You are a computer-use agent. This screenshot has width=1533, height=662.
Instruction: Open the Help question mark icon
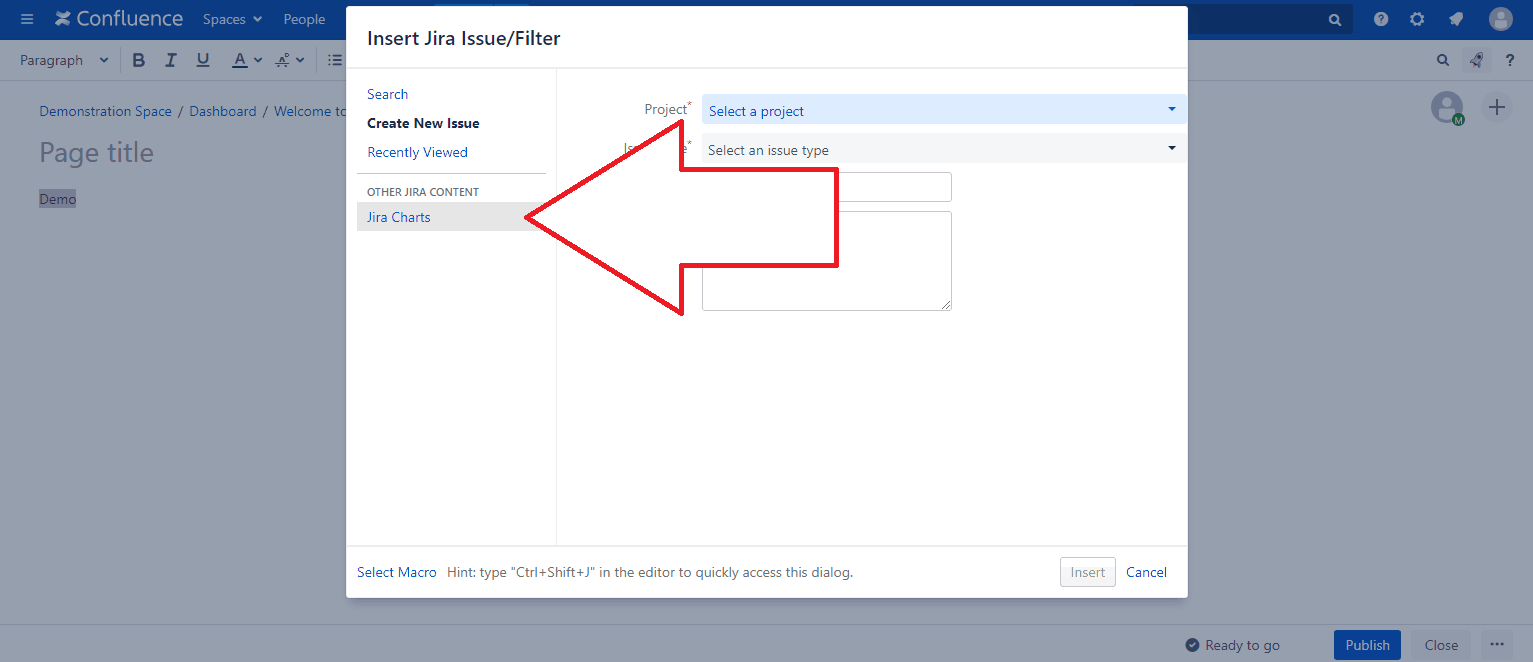(x=1381, y=18)
